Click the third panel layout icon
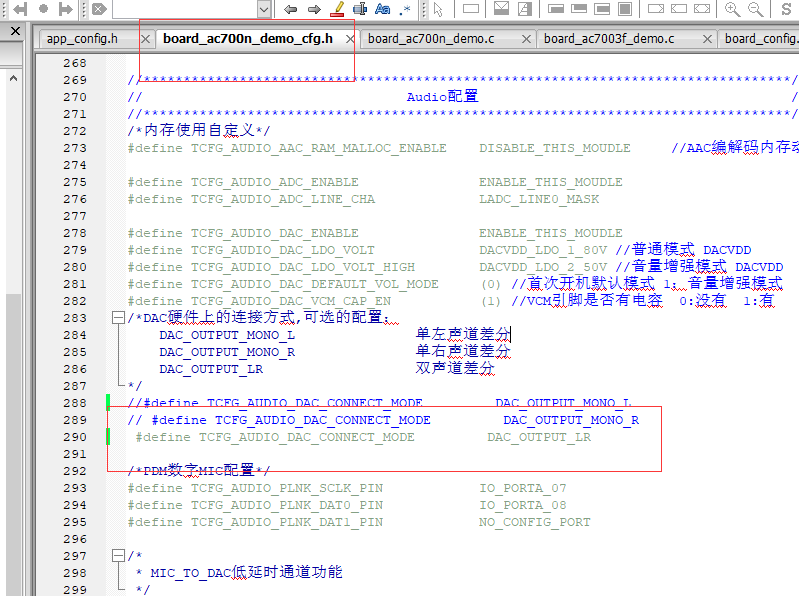The height and width of the screenshot is (596, 799). (x=602, y=9)
